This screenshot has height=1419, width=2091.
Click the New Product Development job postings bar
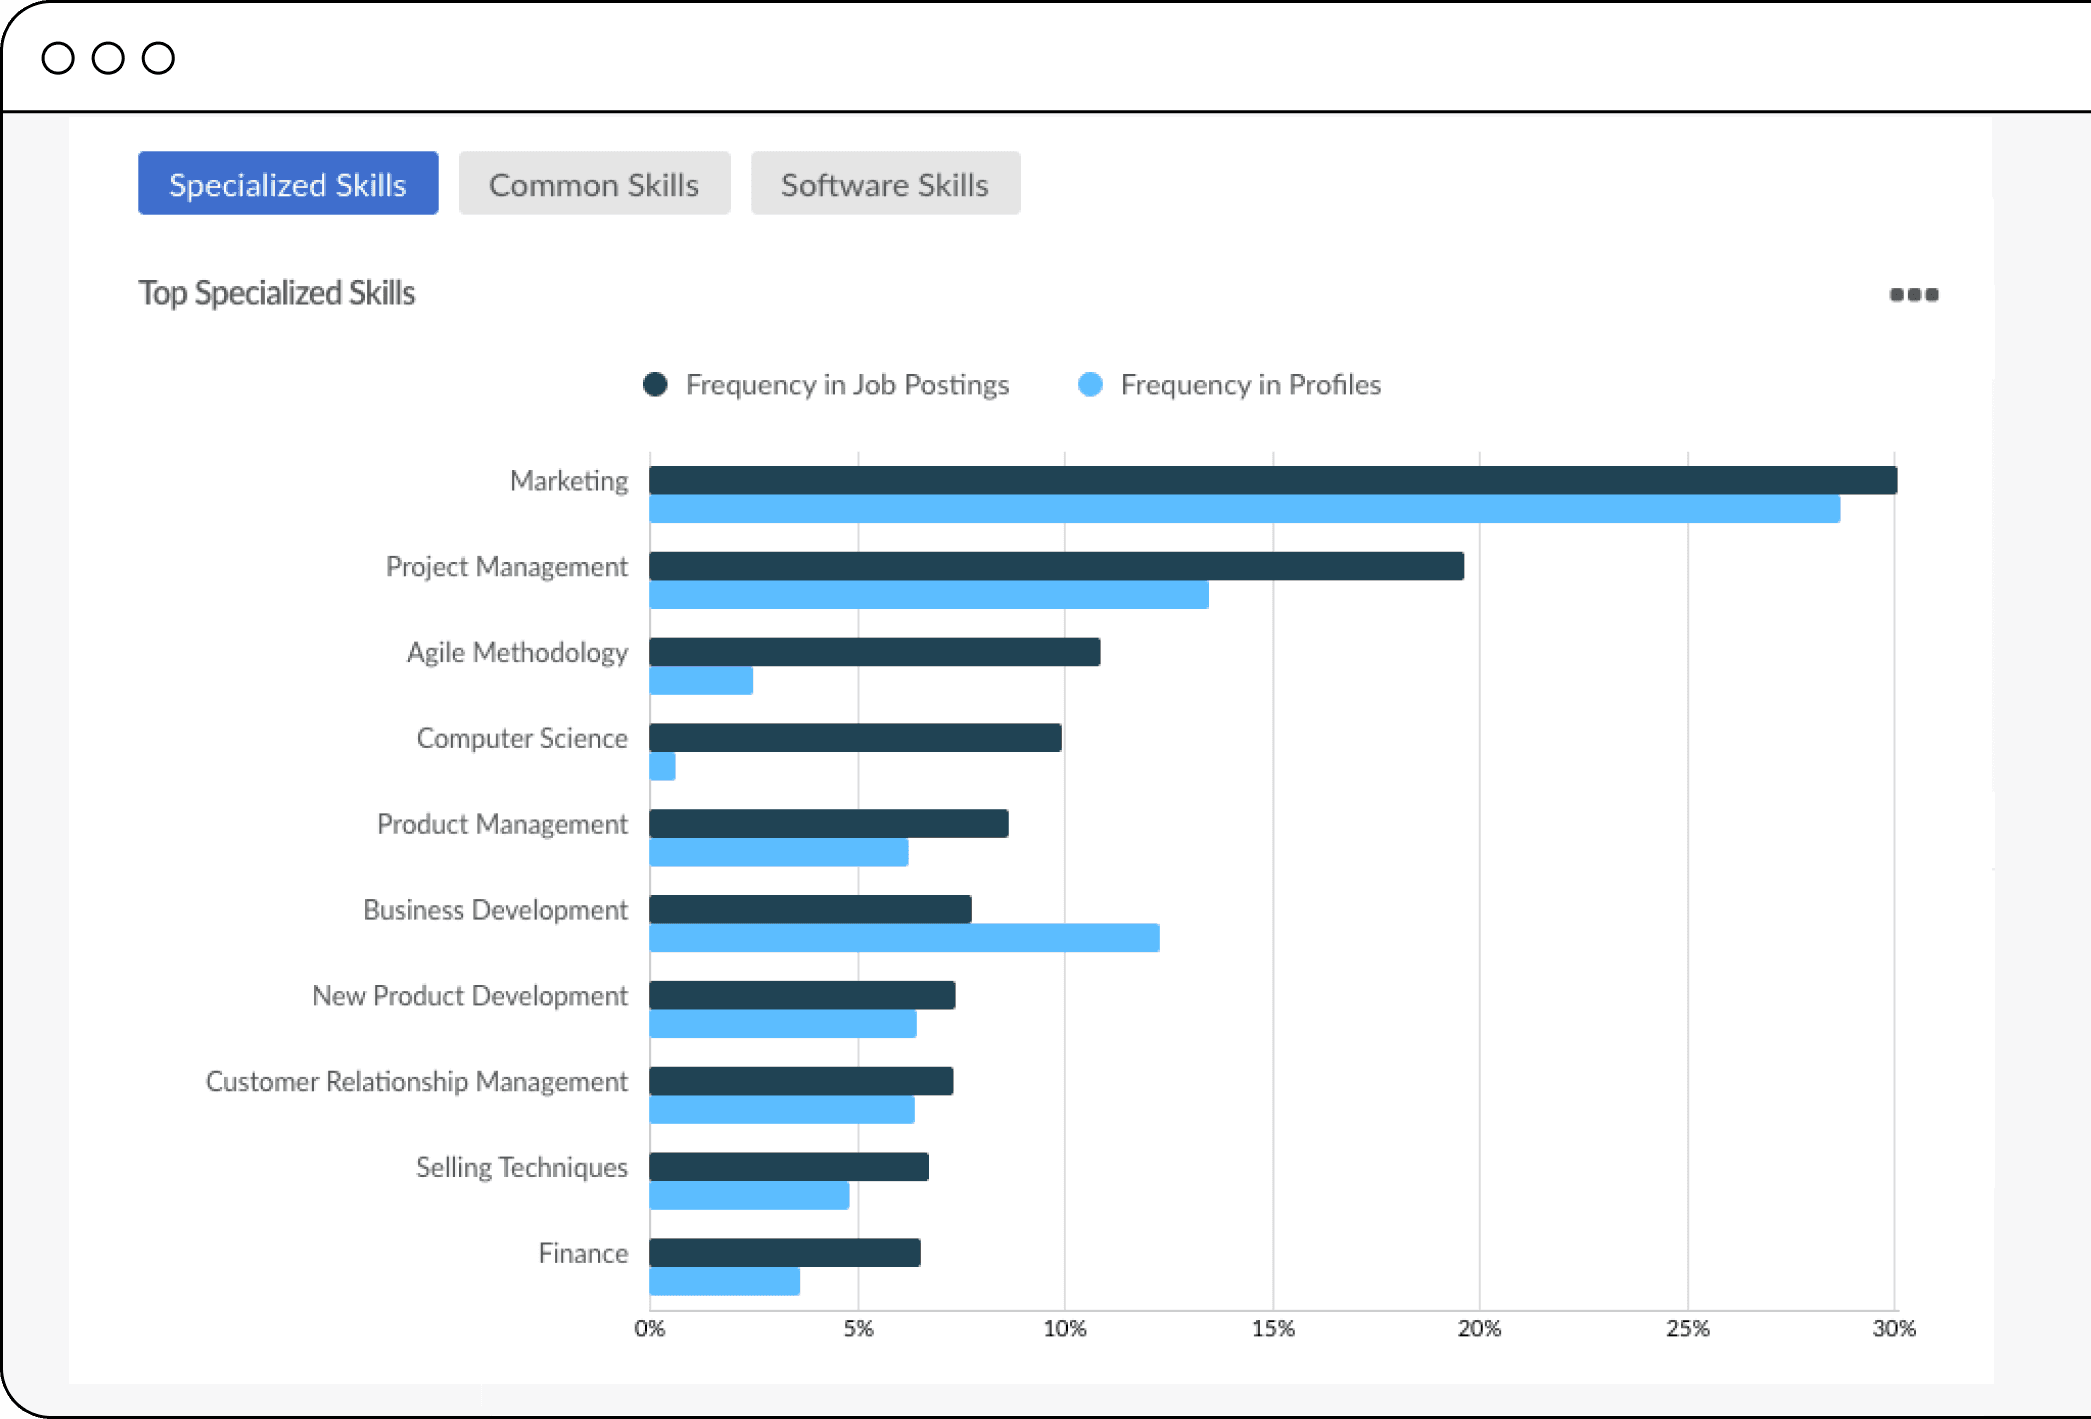click(802, 995)
